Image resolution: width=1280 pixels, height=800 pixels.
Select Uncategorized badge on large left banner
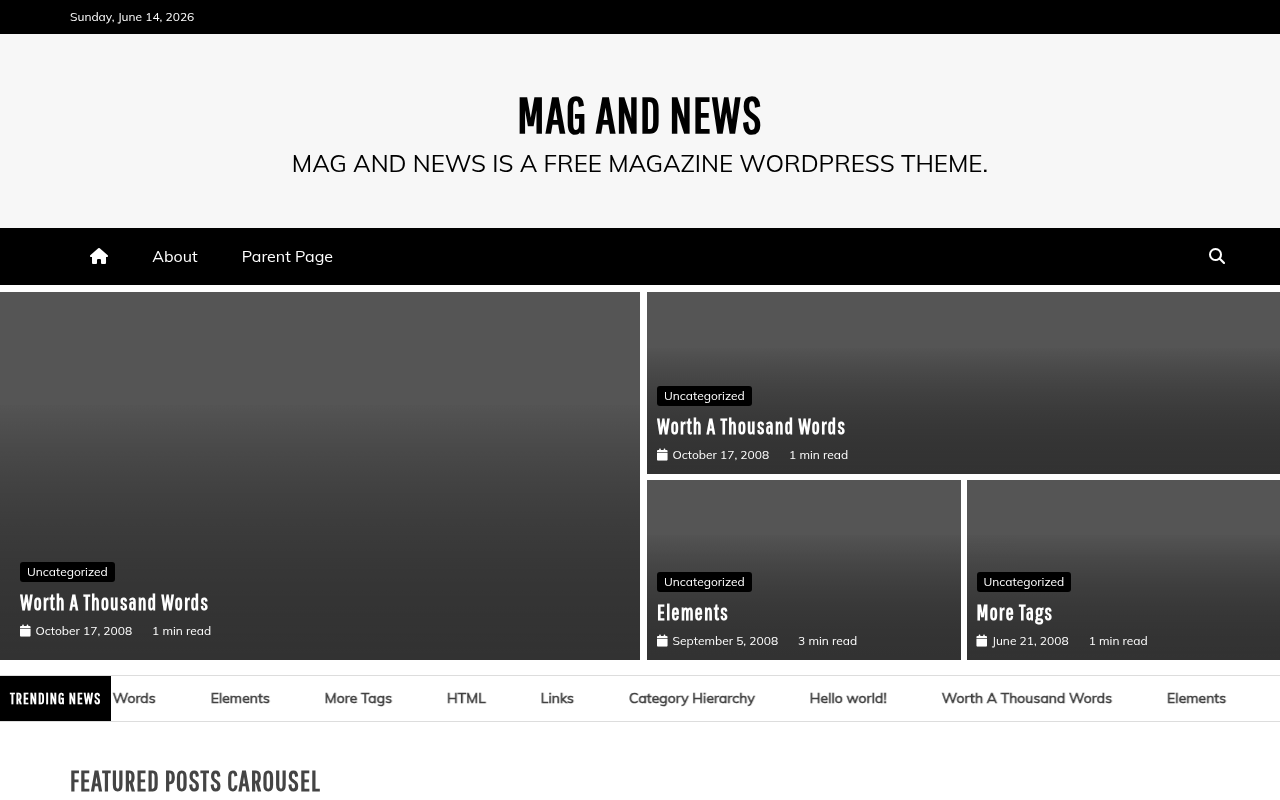tap(67, 572)
